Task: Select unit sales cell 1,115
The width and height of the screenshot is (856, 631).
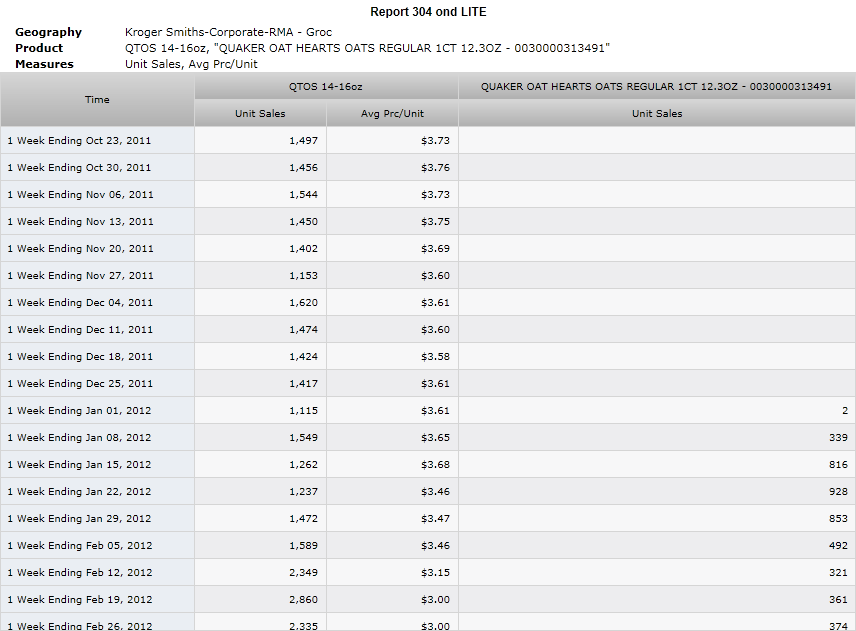Action: [260, 410]
